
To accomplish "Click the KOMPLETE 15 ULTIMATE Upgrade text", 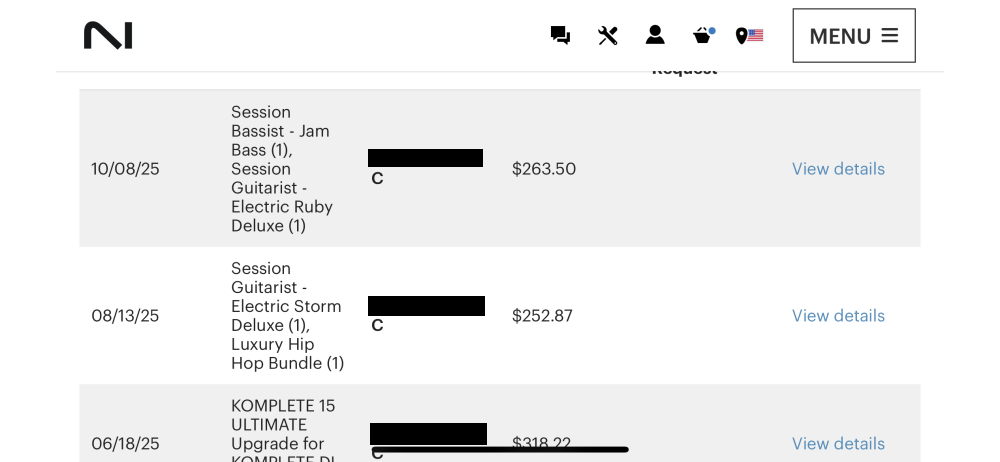I will pyautogui.click(x=283, y=424).
